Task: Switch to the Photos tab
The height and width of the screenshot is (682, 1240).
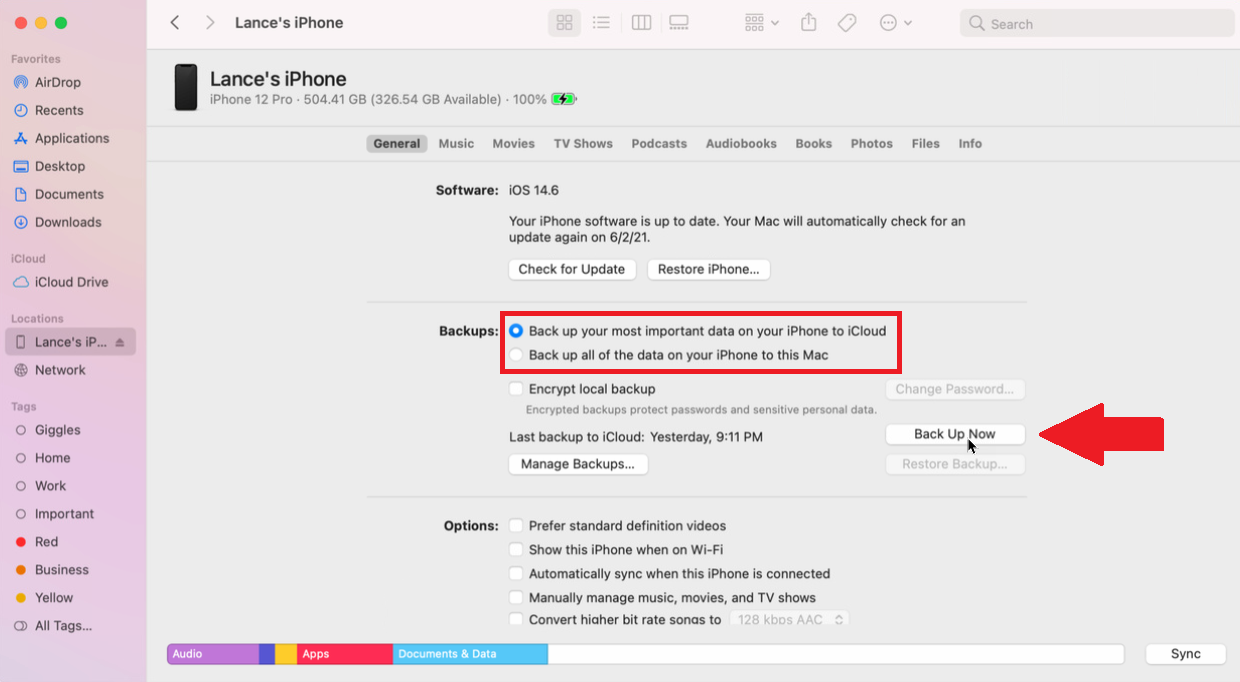Action: pos(872,143)
